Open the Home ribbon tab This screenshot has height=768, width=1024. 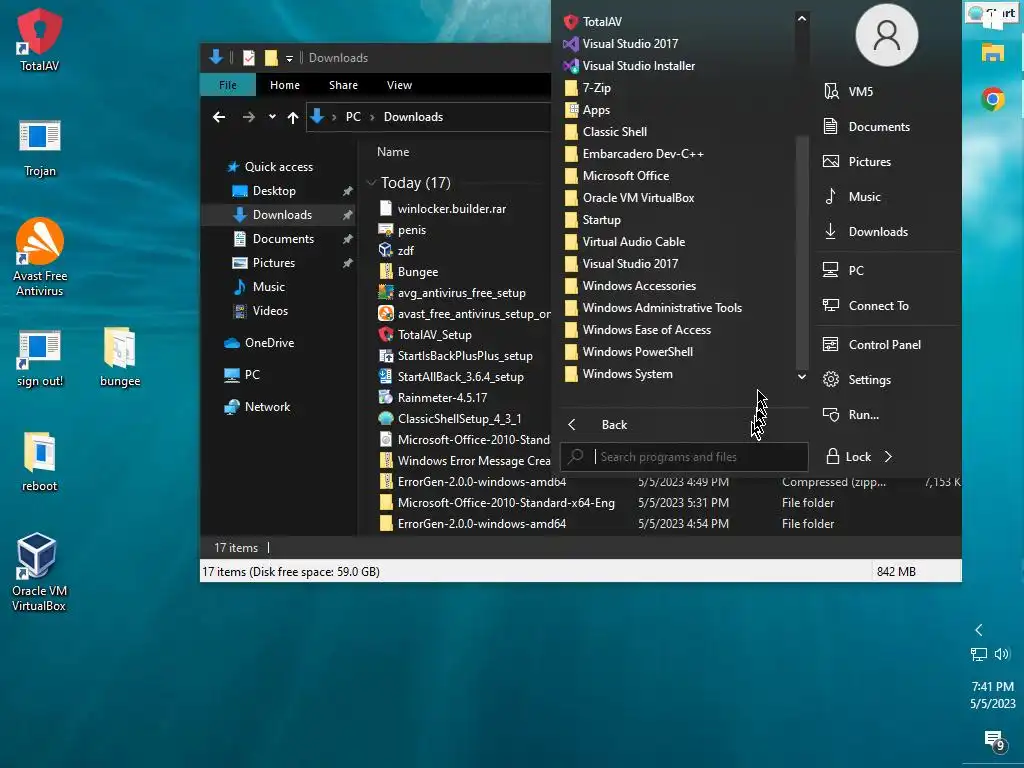(285, 85)
